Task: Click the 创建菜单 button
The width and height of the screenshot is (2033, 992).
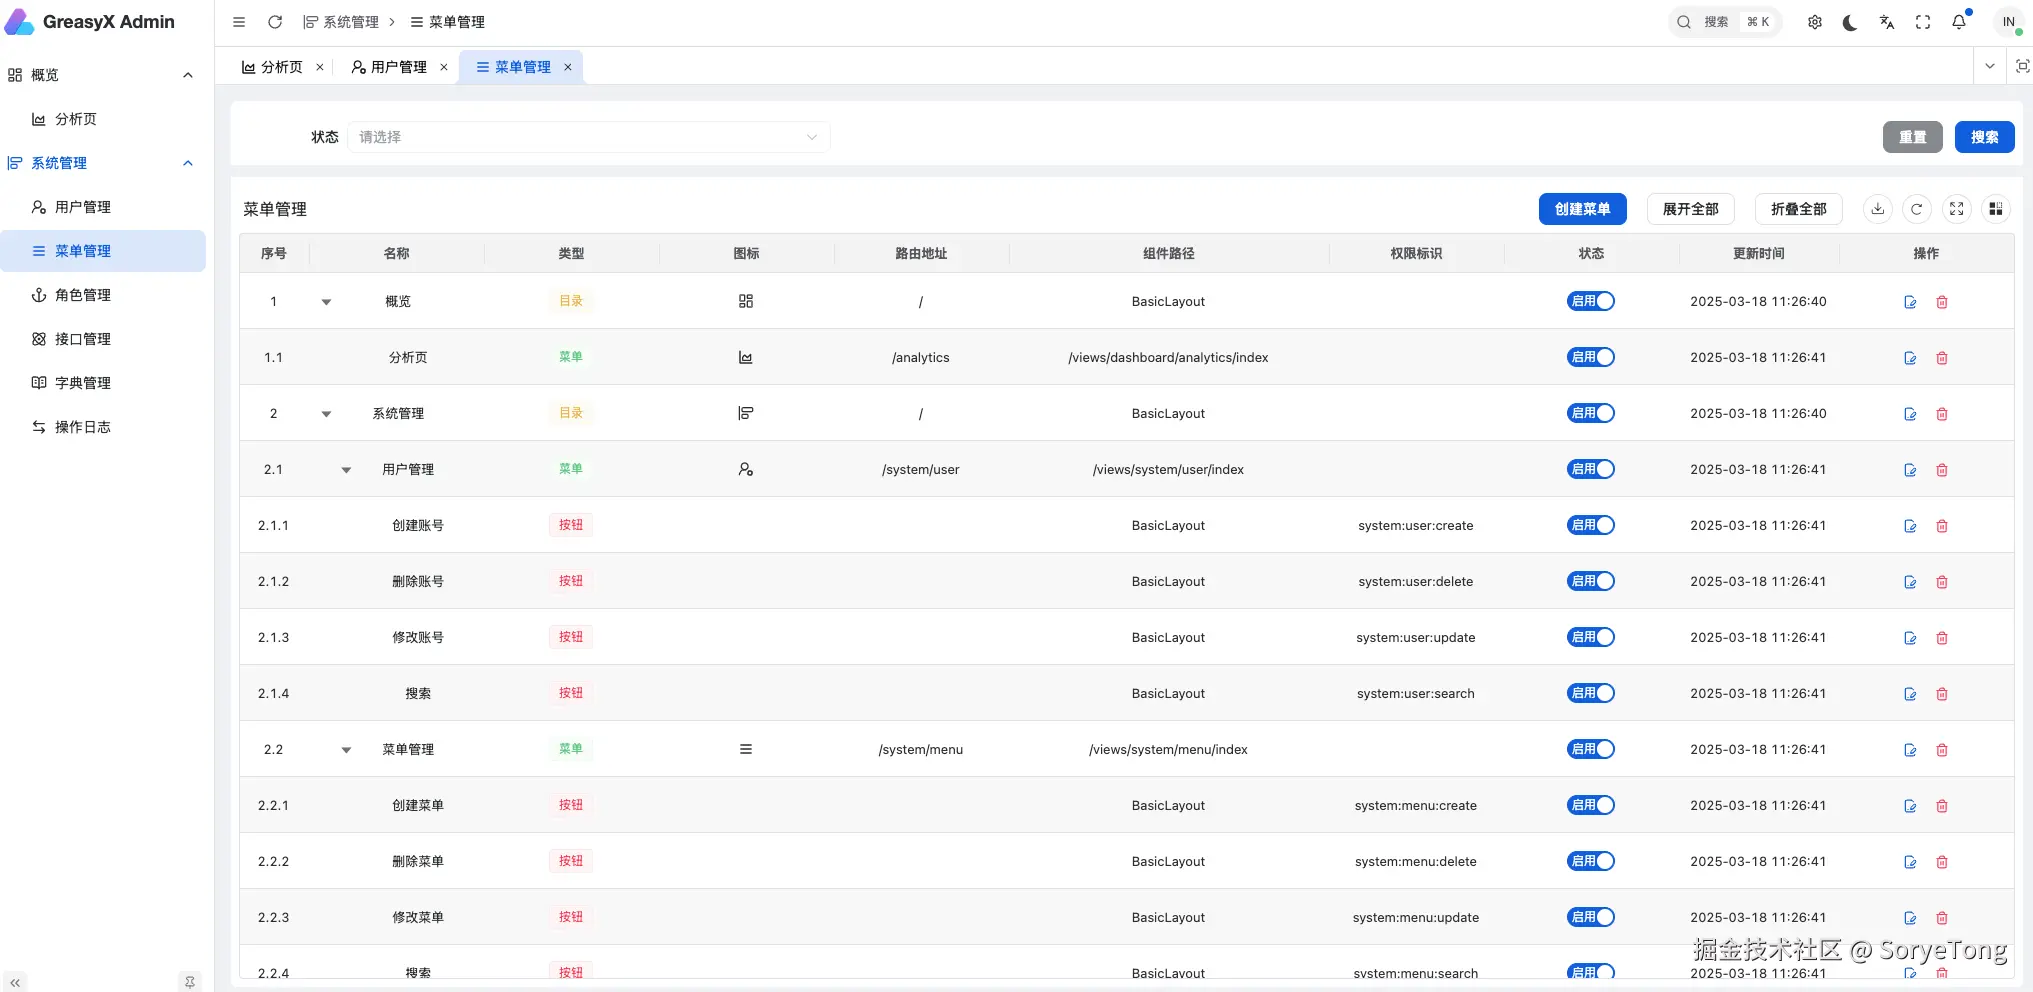Action: coord(1582,209)
